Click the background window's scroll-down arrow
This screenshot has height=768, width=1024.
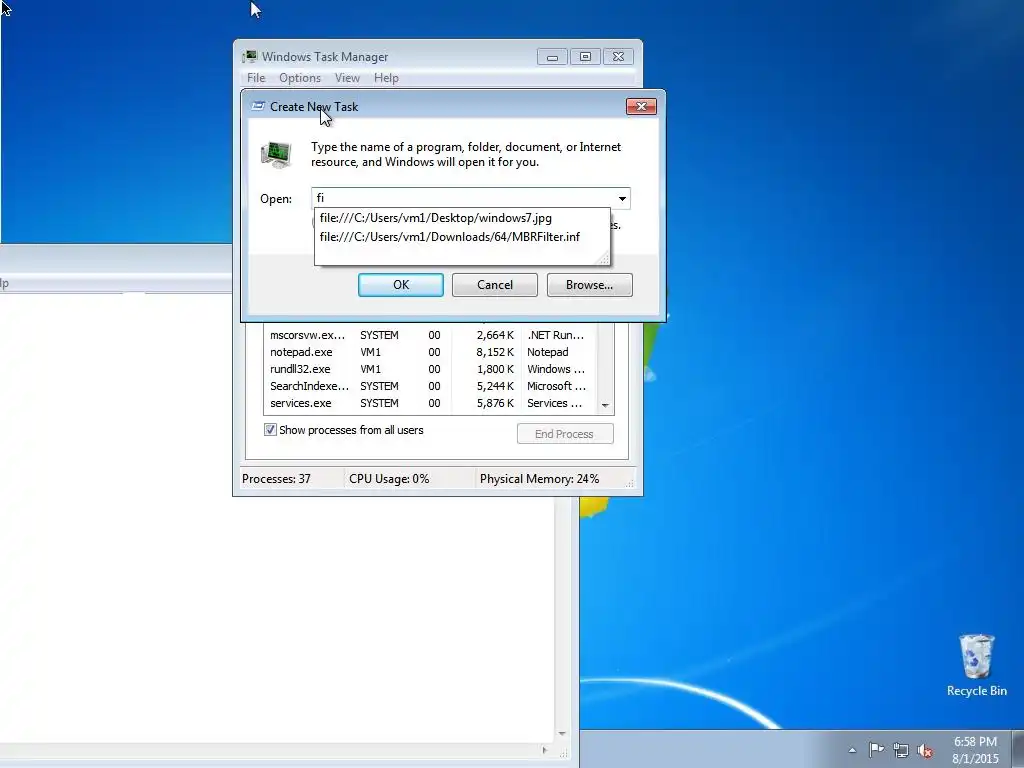click(x=562, y=734)
